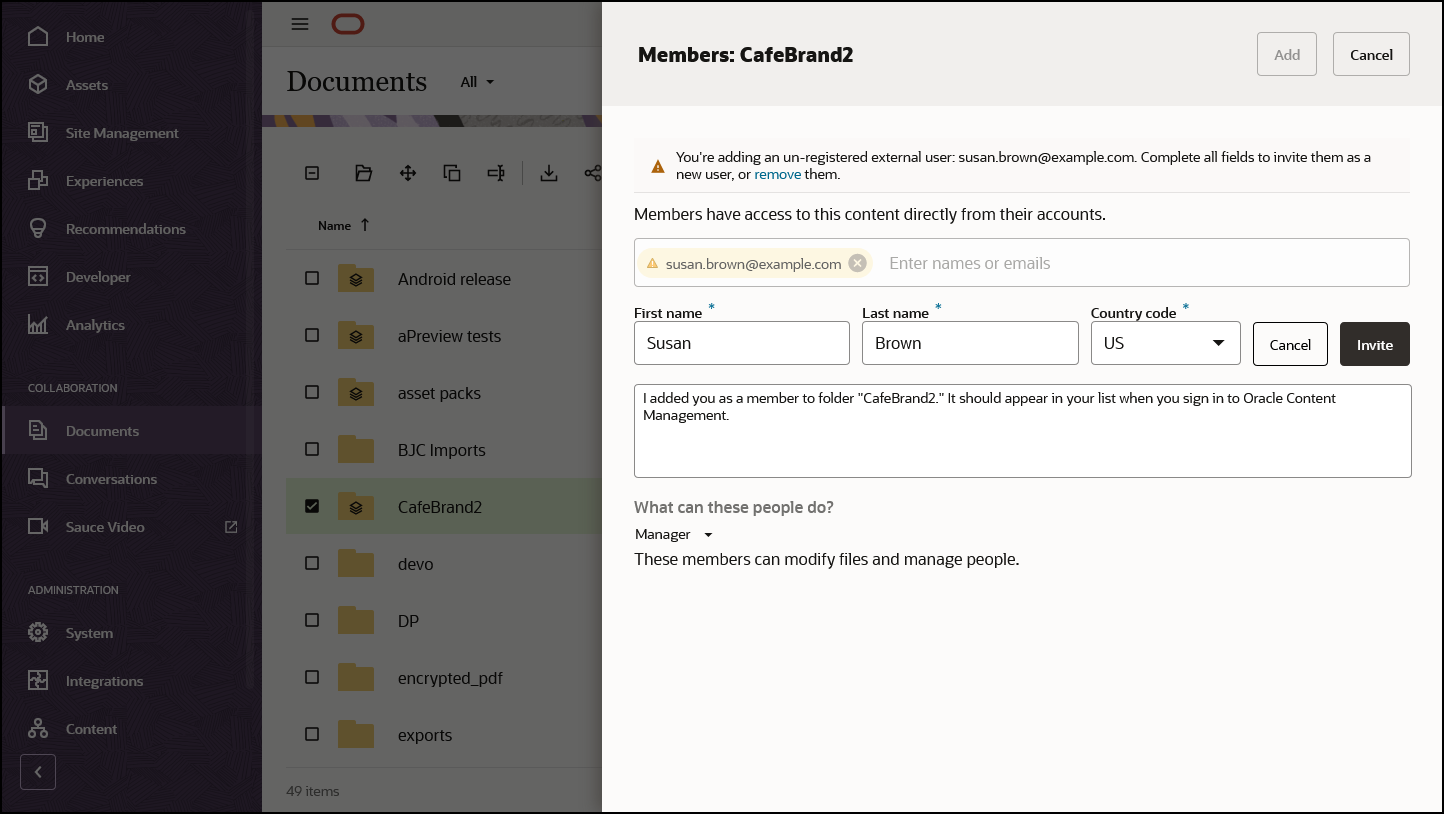1444x814 pixels.
Task: Open Assets using the cube icon
Action: [x=38, y=85]
